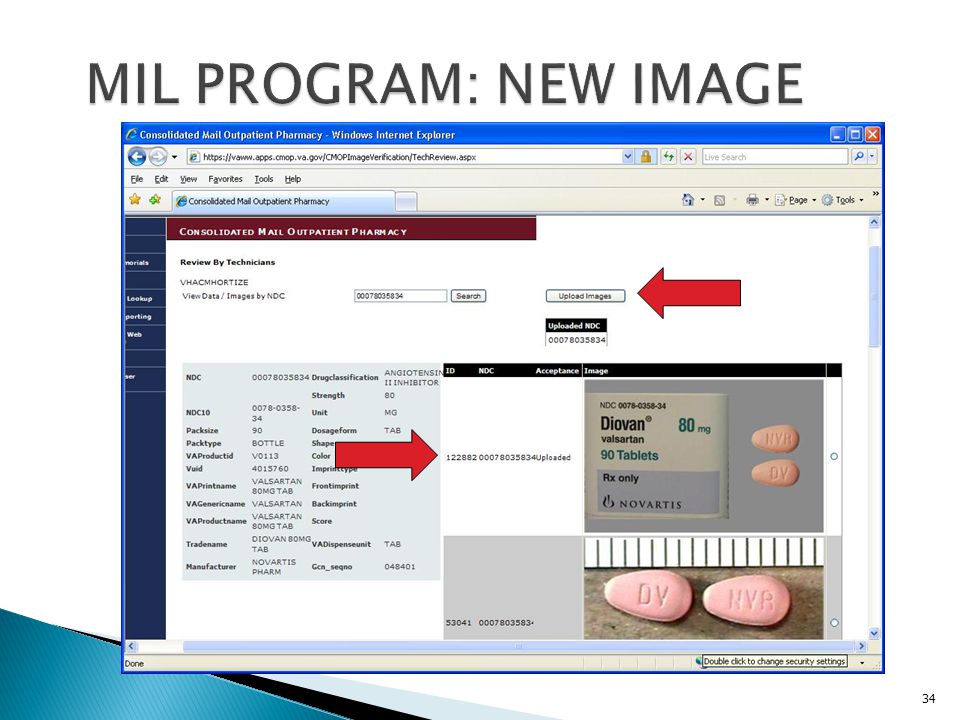The image size is (960, 720).
Task: Open a new blank tab
Action: coord(406,201)
